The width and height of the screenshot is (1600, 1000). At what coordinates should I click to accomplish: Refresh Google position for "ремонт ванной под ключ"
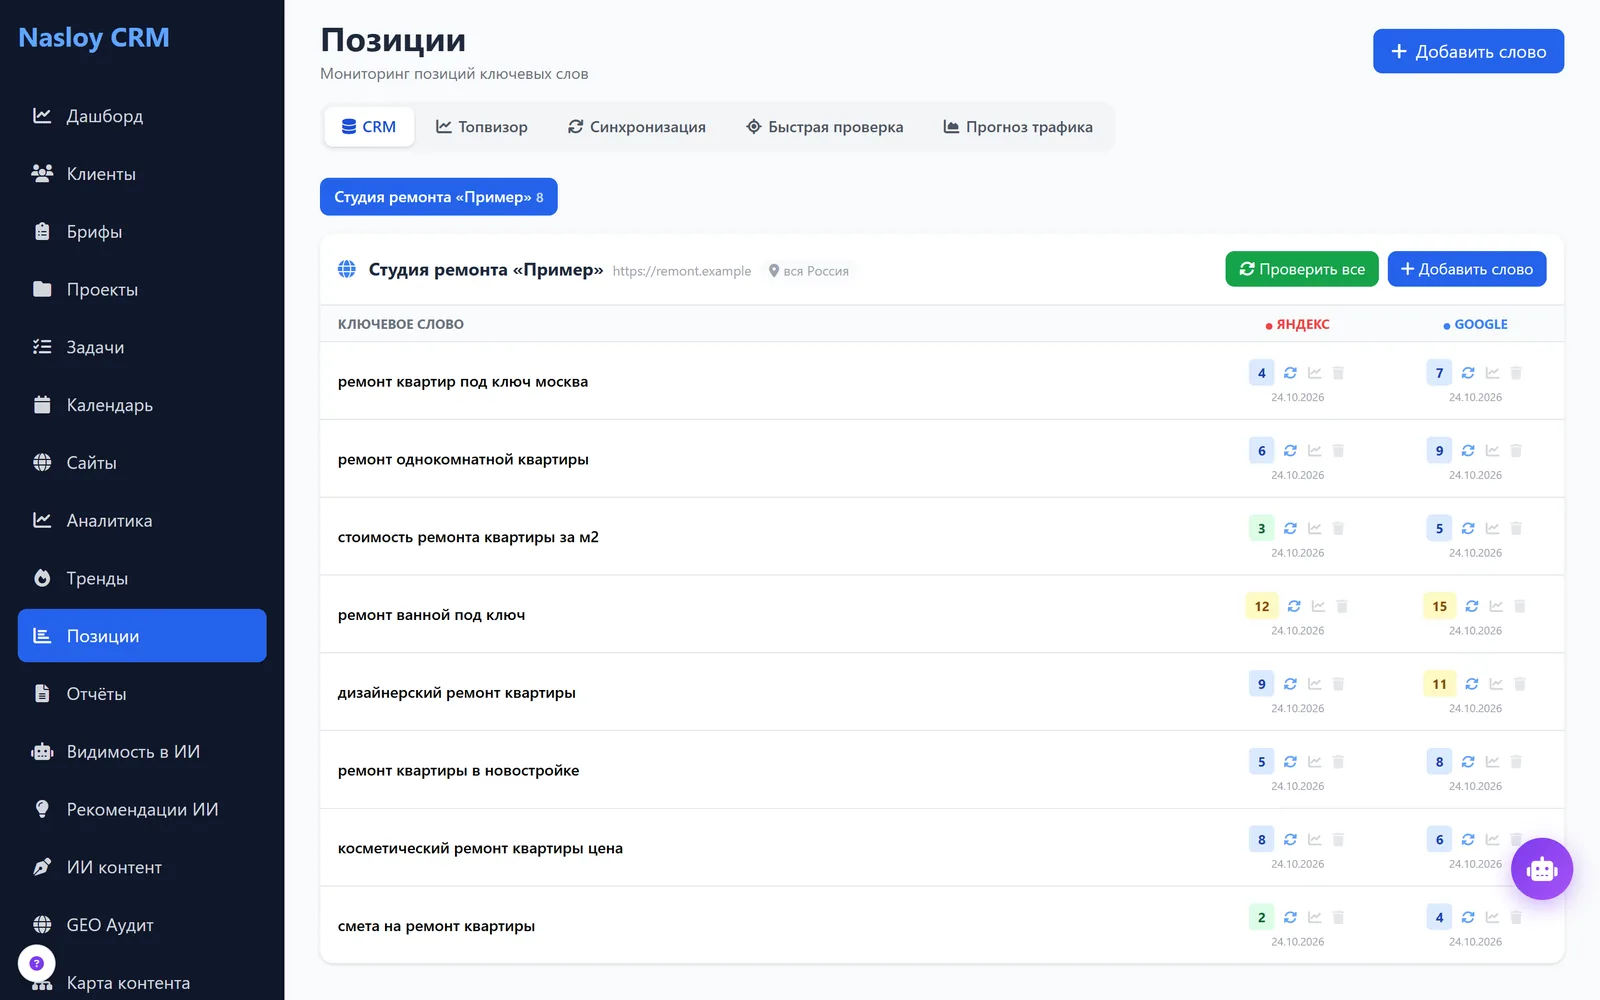pos(1472,606)
